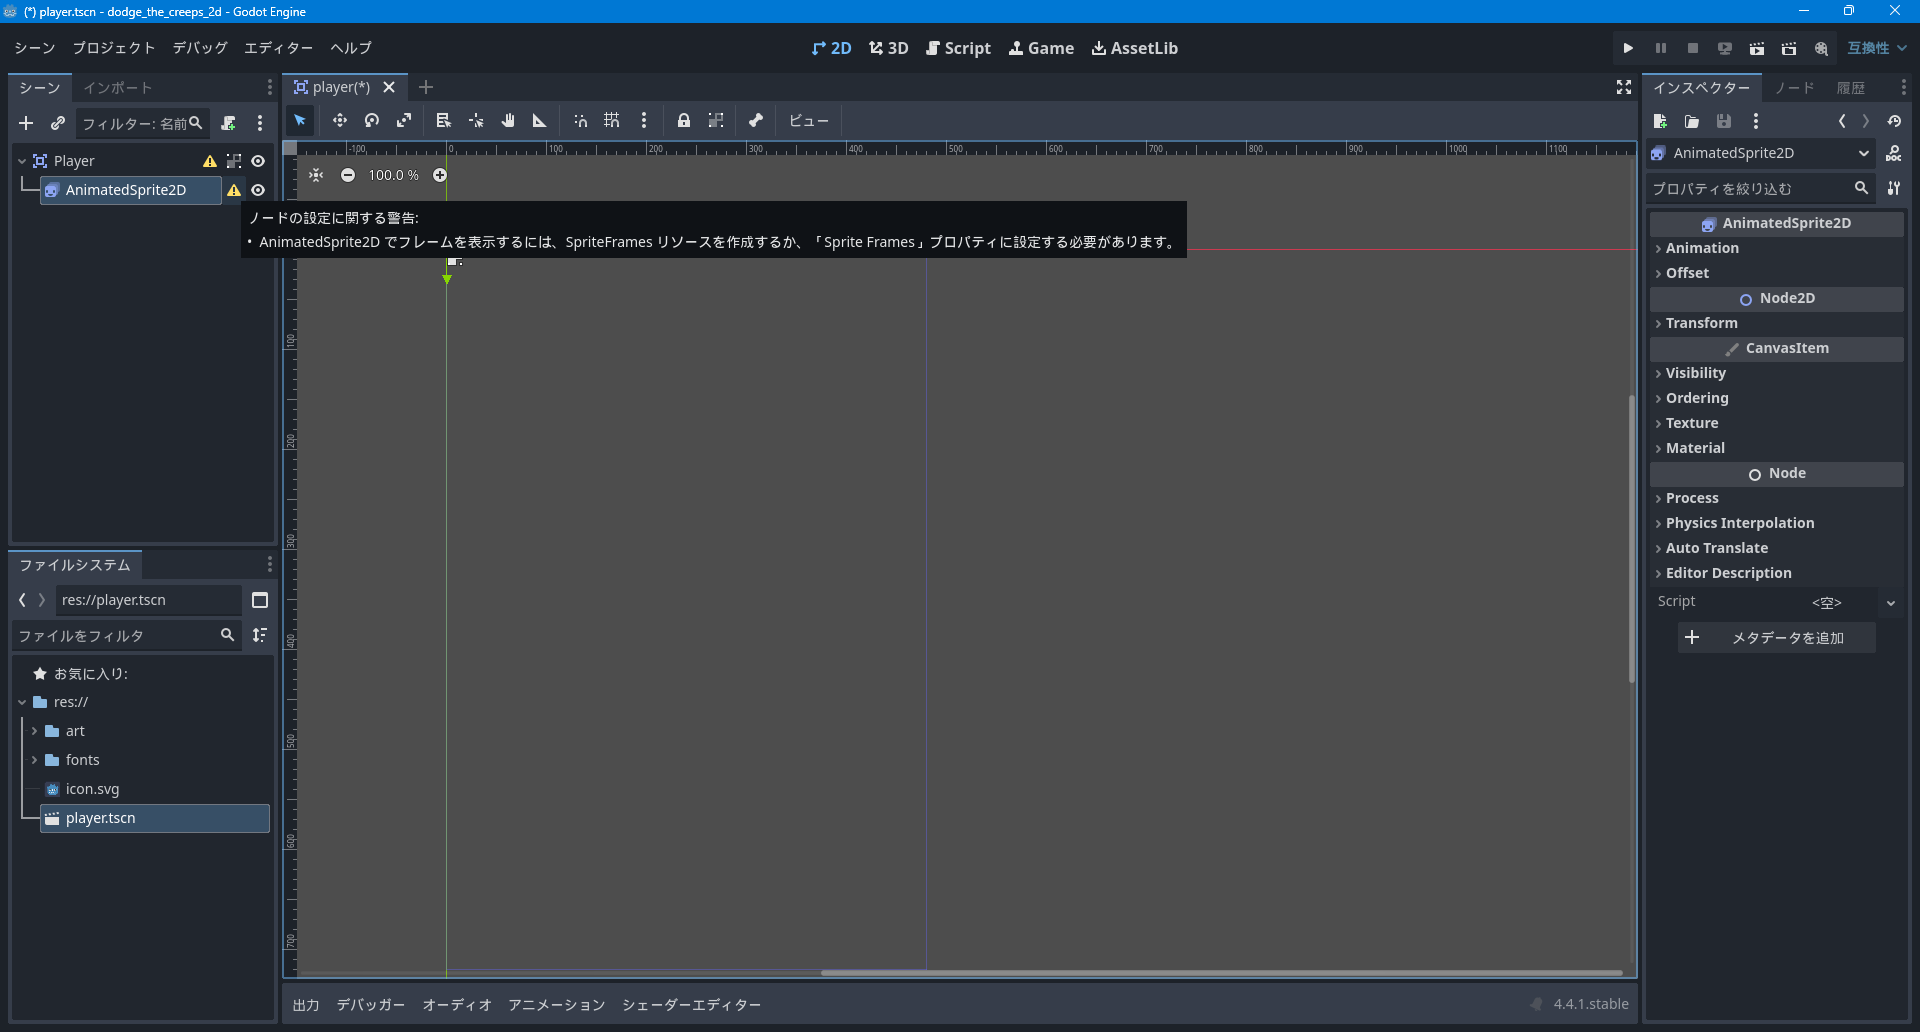The width and height of the screenshot is (1920, 1032).
Task: Open the プロジェクト menu
Action: 114,48
